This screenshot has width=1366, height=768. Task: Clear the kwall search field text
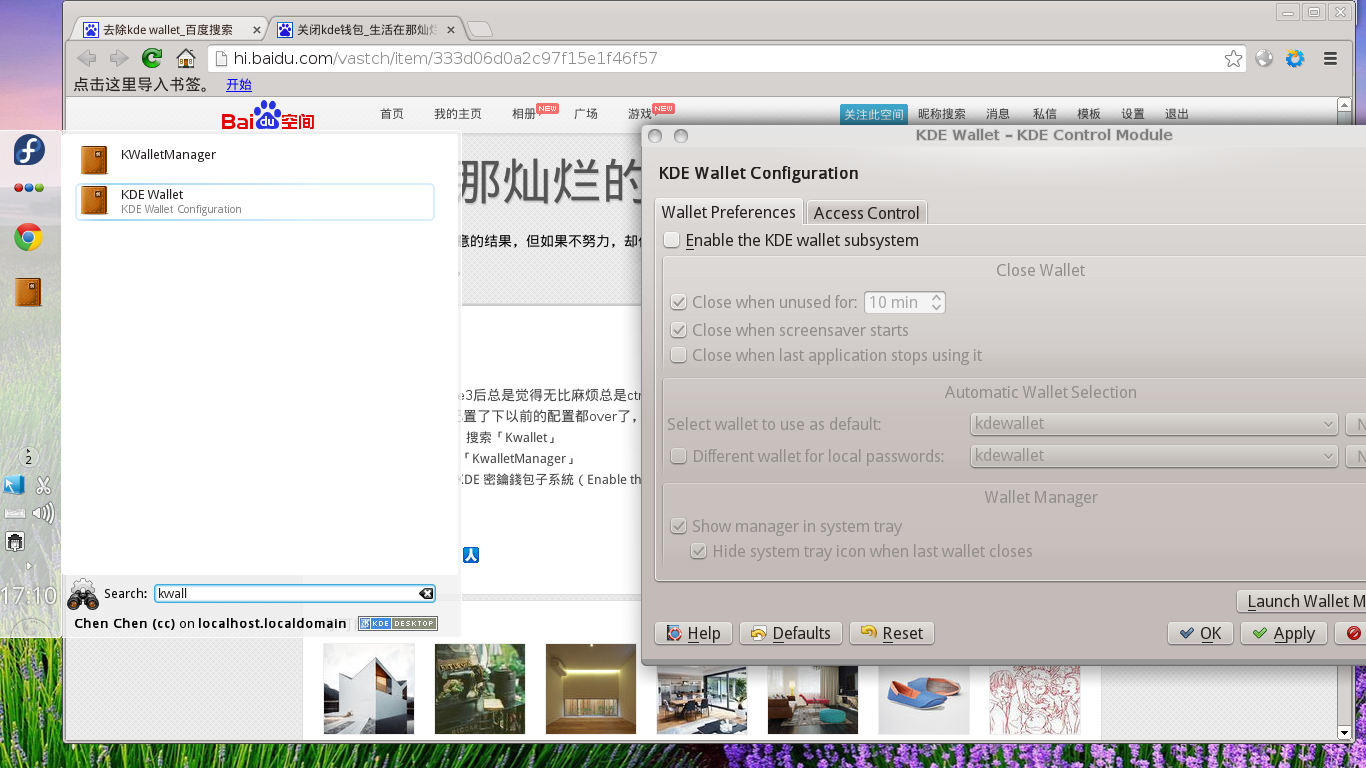(x=426, y=593)
